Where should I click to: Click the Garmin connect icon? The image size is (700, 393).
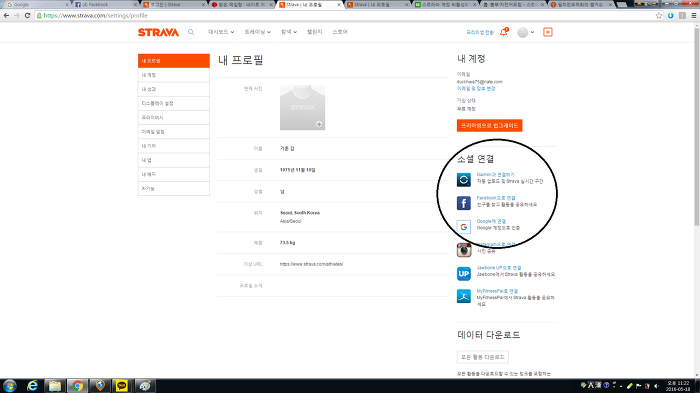(x=464, y=180)
